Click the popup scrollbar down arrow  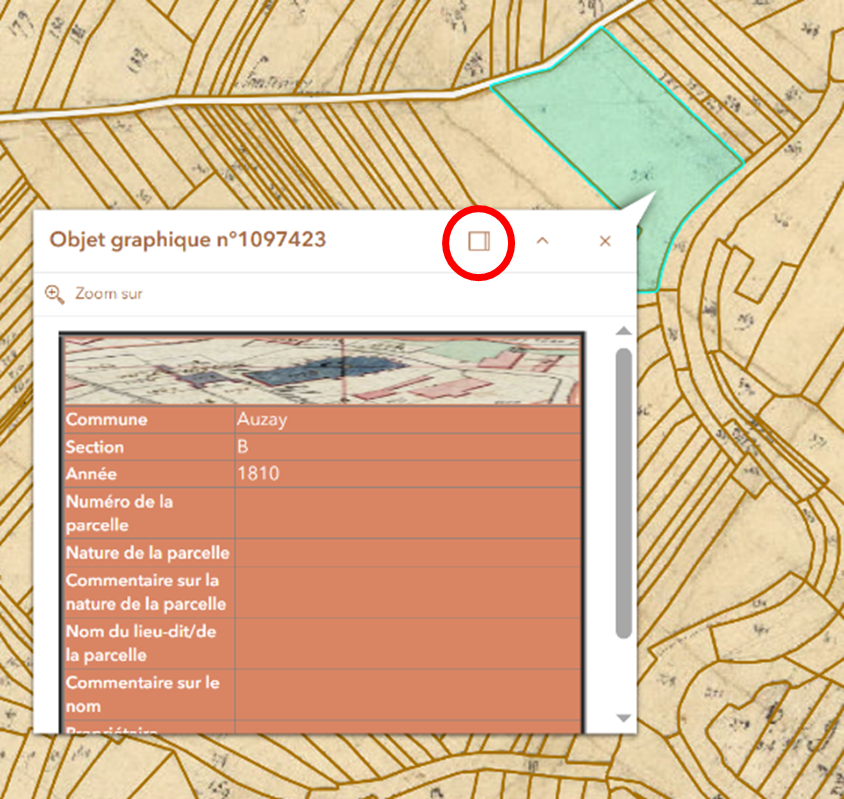pos(624,718)
